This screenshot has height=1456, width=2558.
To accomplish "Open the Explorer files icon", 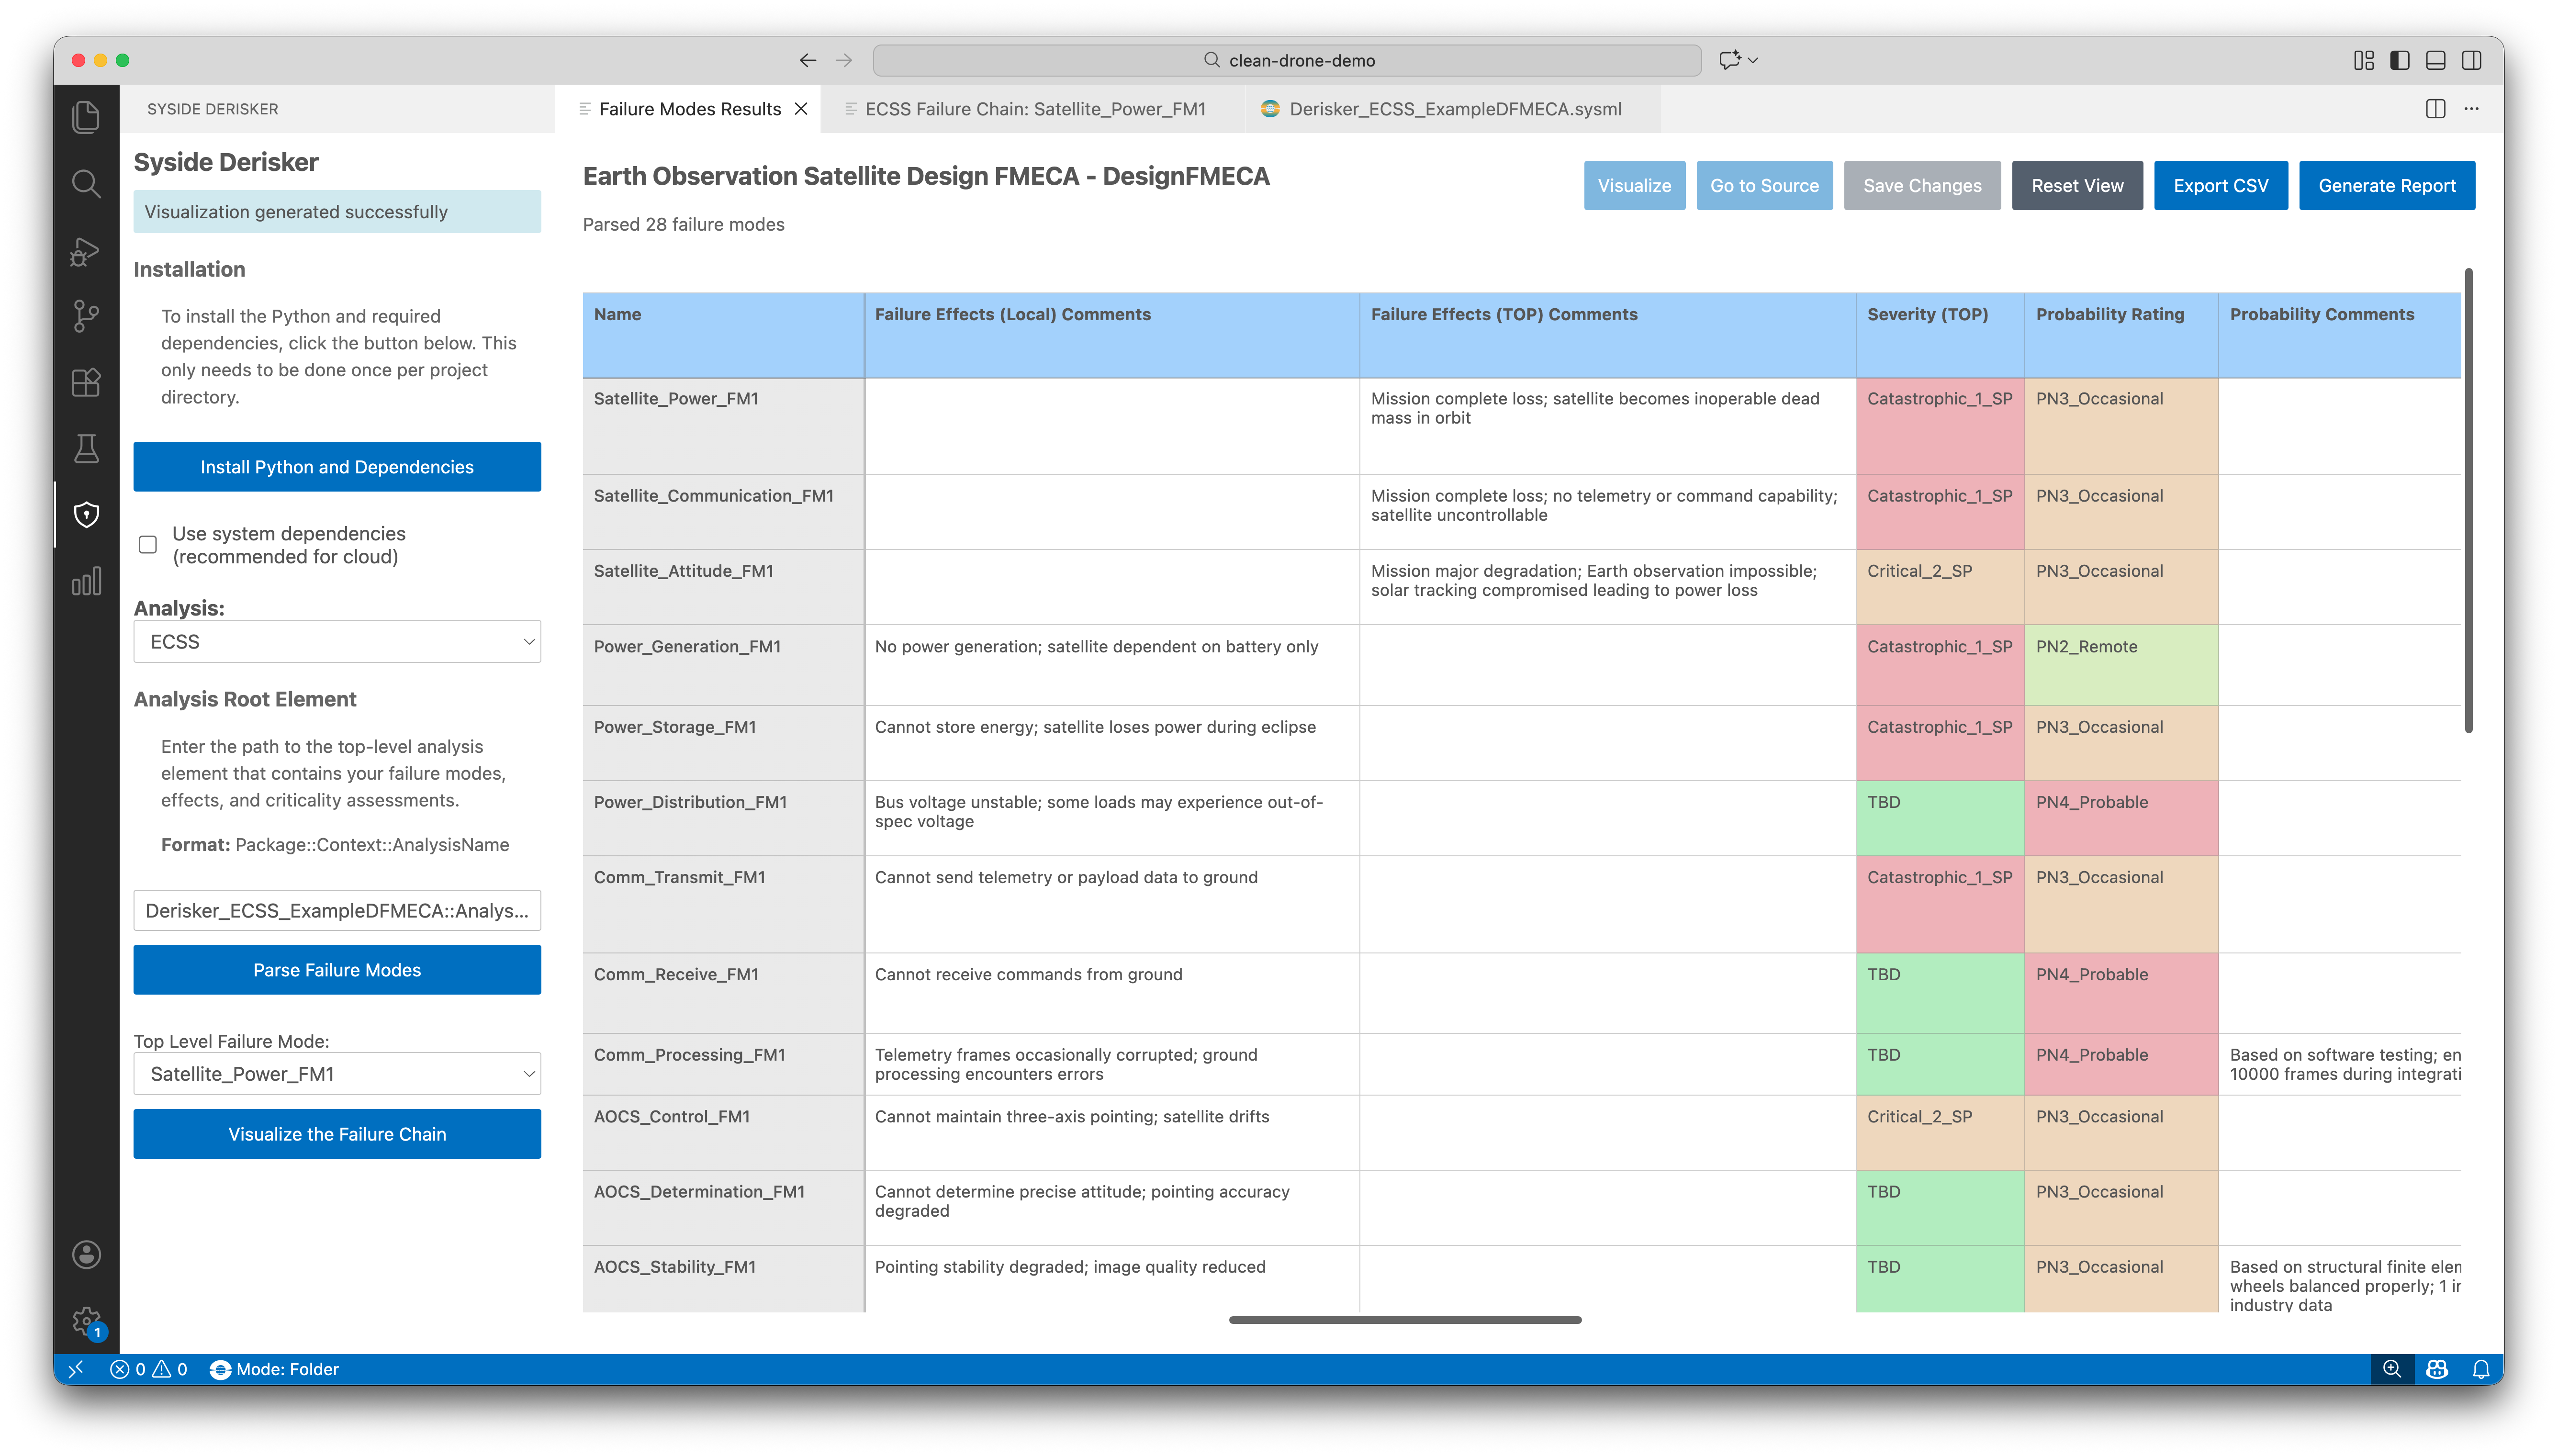I will (86, 117).
